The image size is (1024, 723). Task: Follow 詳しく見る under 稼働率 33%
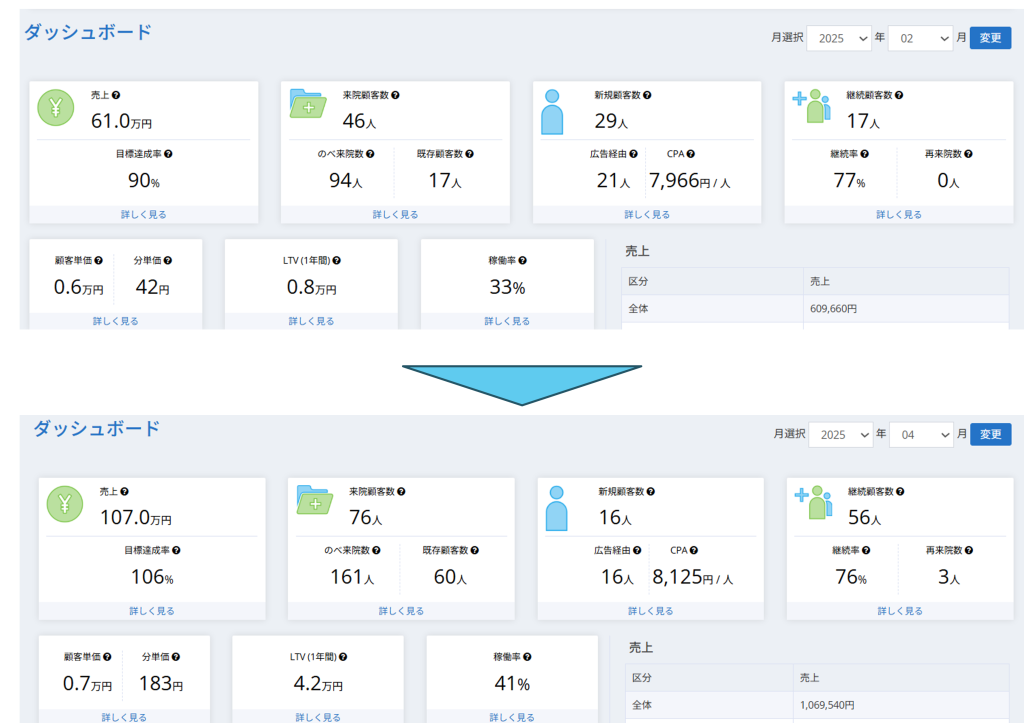click(x=507, y=321)
